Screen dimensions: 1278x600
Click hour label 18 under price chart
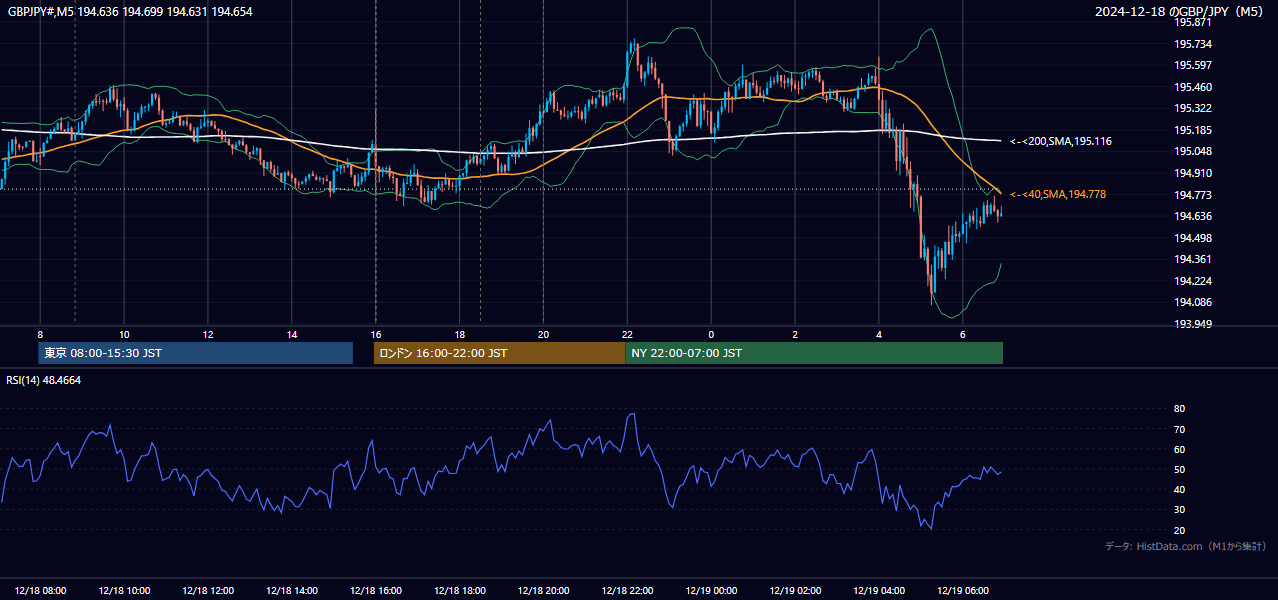coord(459,334)
